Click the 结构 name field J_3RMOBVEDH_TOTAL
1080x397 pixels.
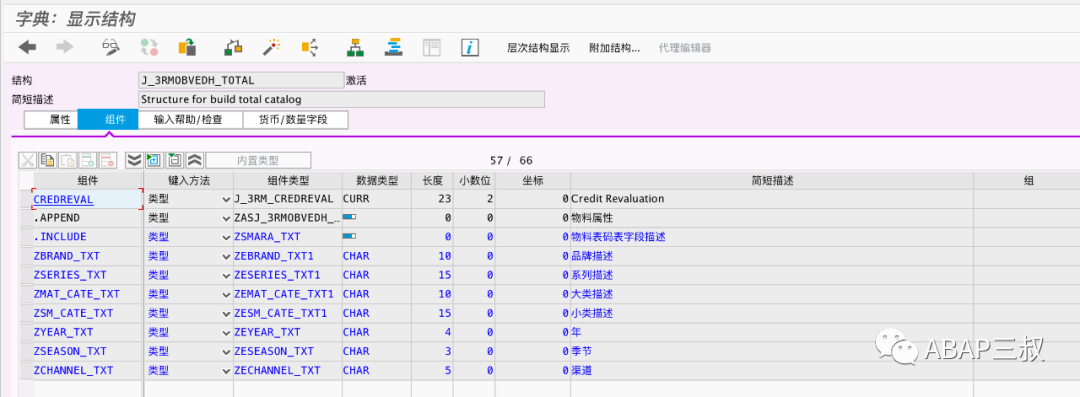pos(240,80)
